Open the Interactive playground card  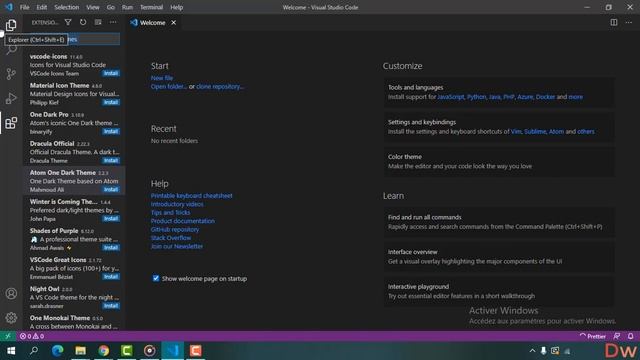pos(499,291)
